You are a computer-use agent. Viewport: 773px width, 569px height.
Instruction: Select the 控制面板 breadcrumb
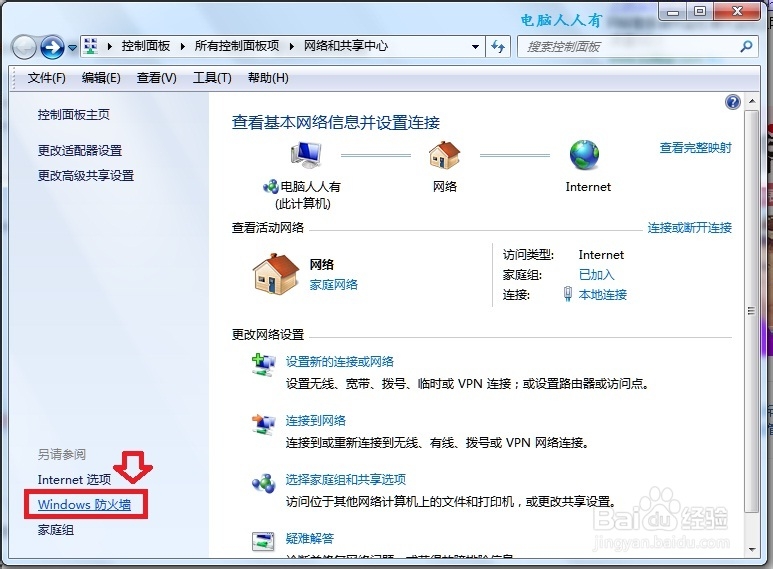click(x=146, y=46)
